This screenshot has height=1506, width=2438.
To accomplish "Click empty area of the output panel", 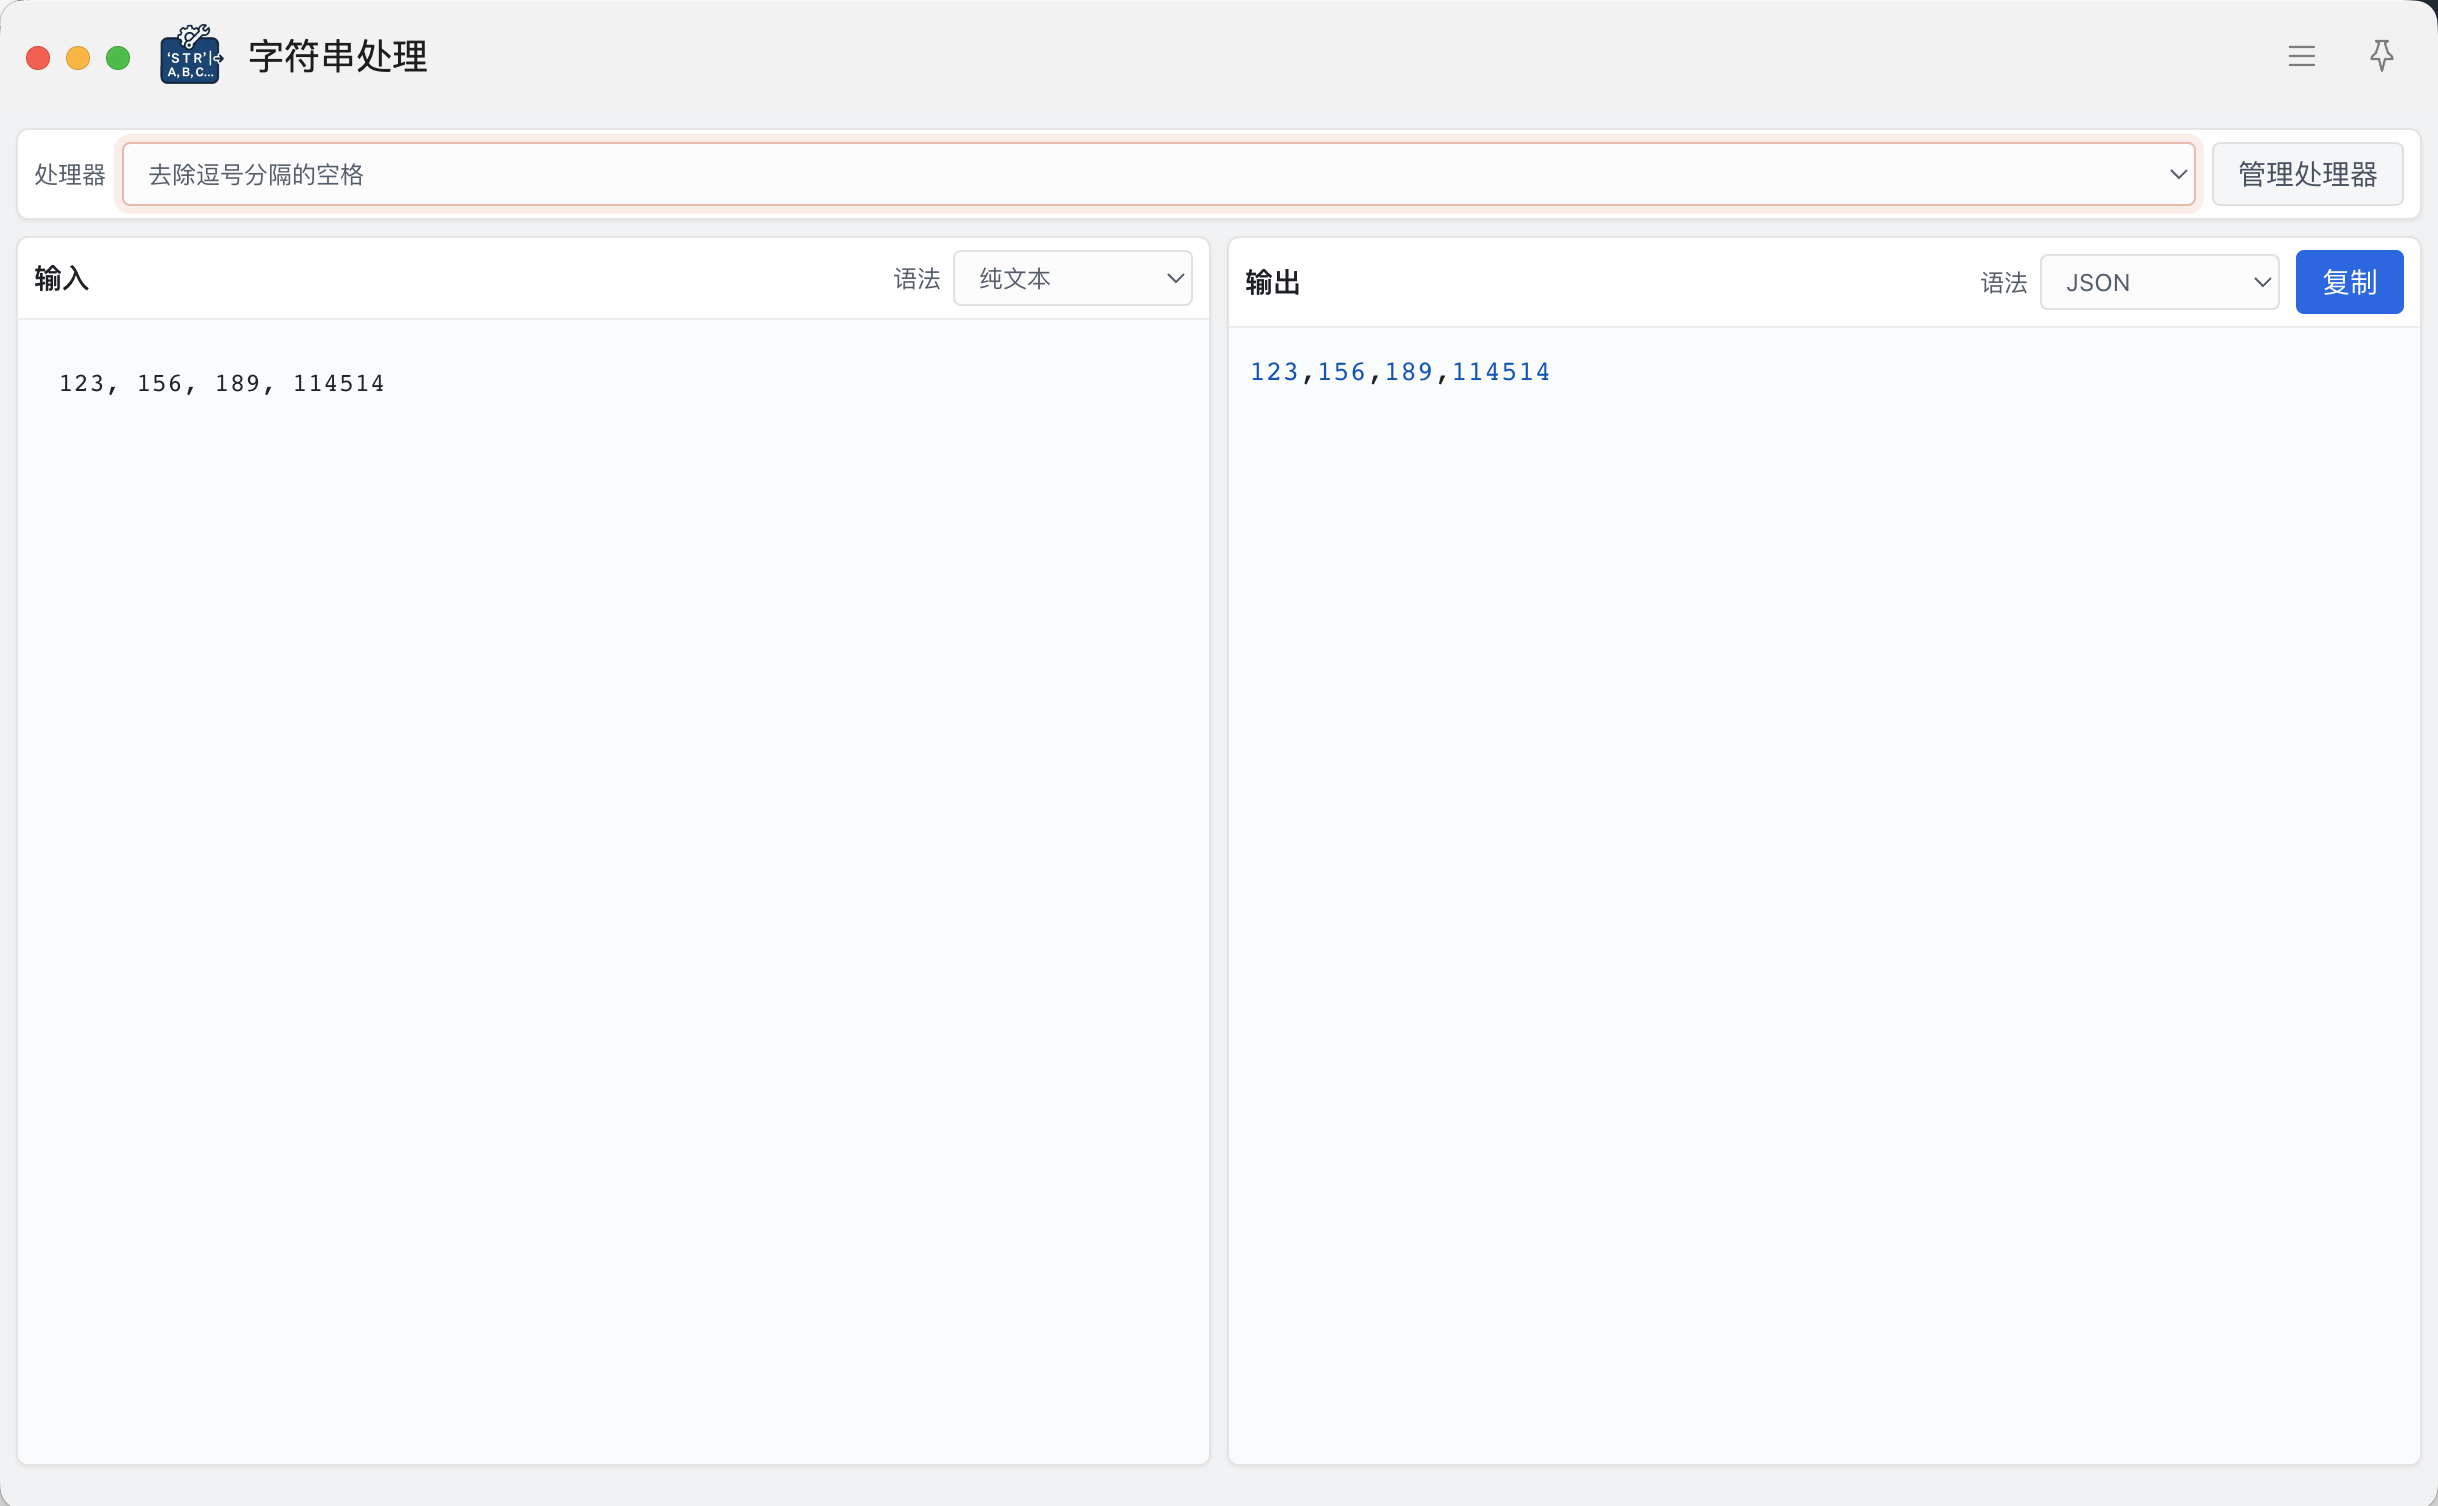I will click(x=1822, y=900).
